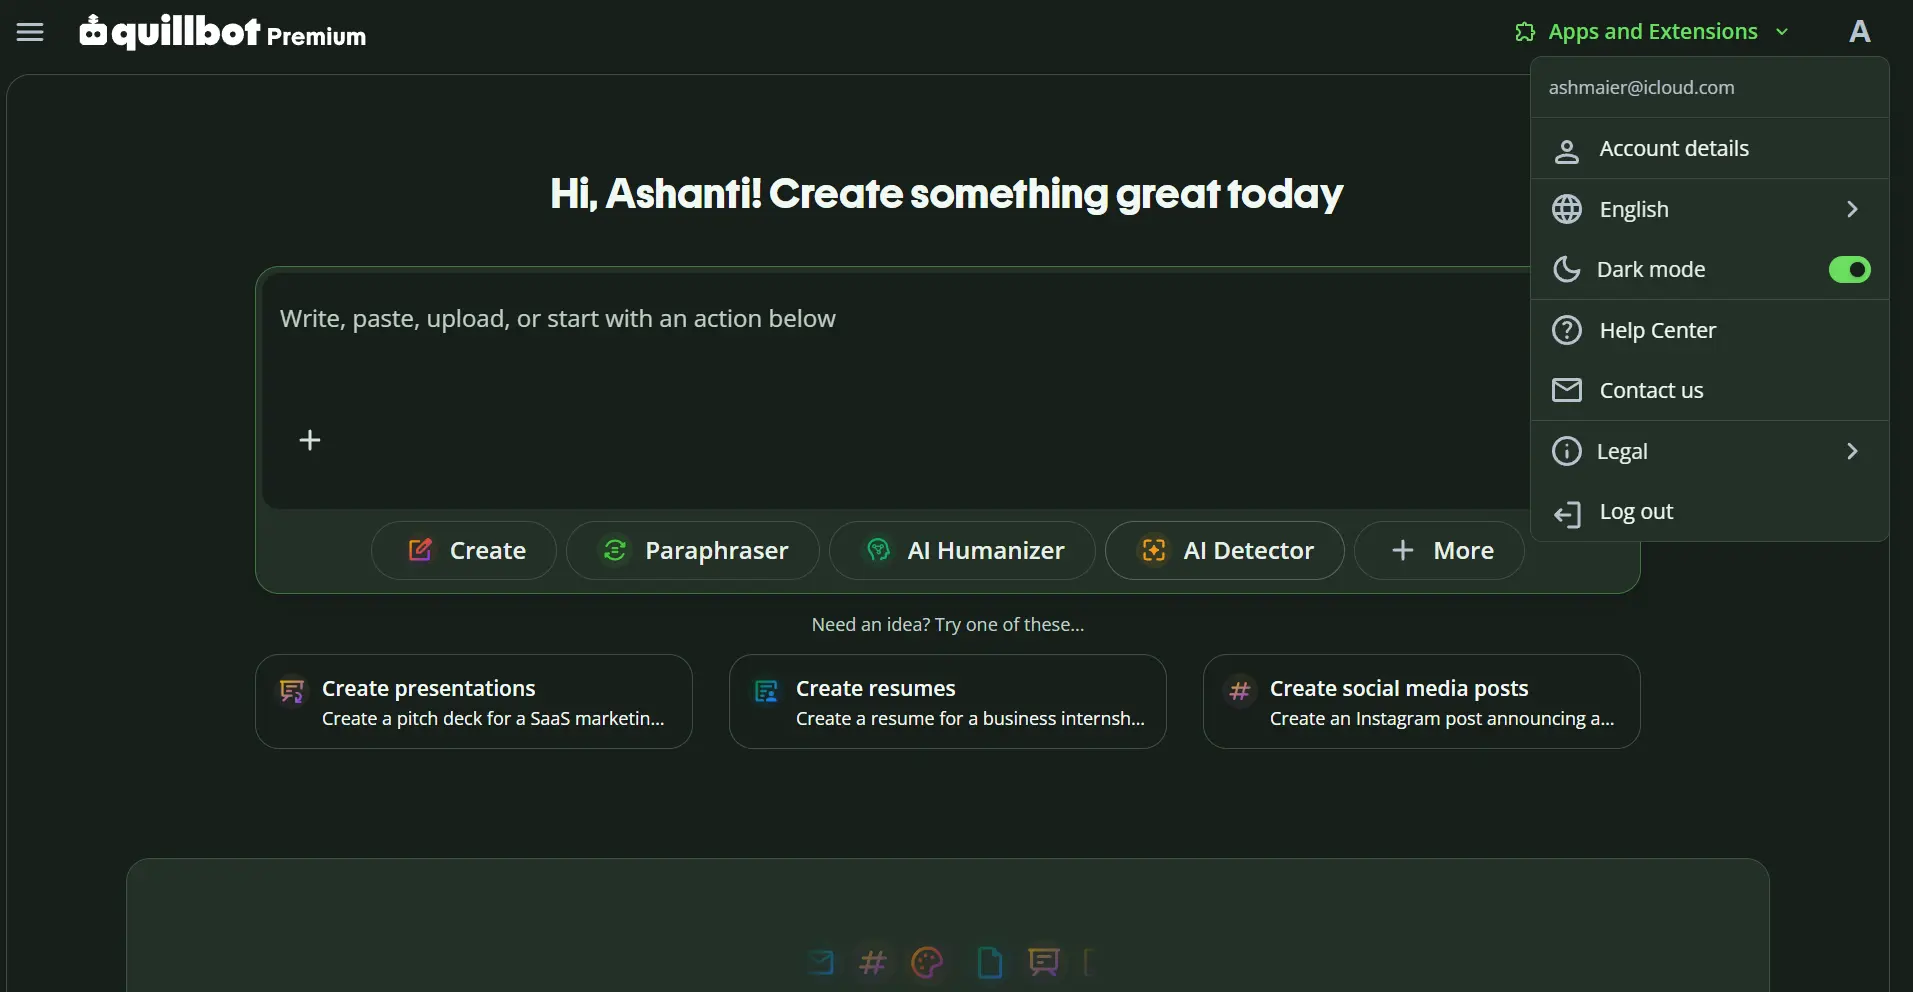Launch the Paraphraser tool
The width and height of the screenshot is (1913, 992).
pyautogui.click(x=693, y=550)
